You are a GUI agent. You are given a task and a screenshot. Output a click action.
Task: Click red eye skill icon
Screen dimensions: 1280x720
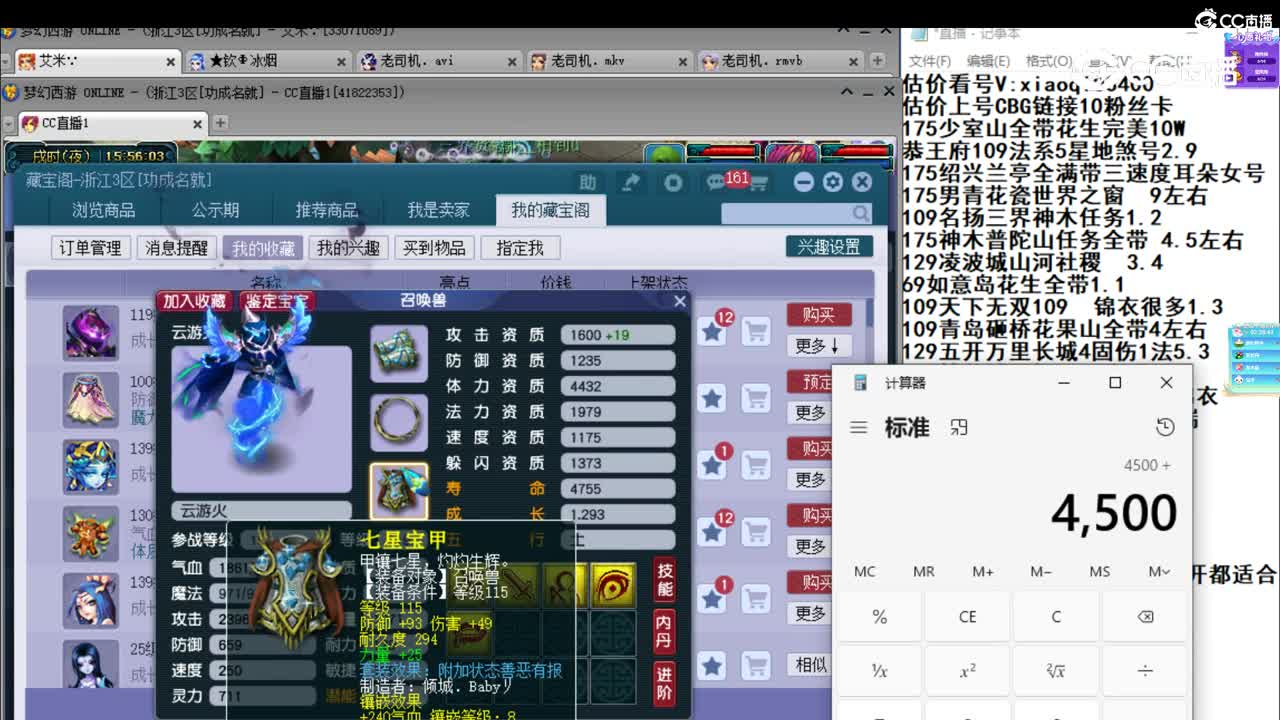[x=613, y=585]
